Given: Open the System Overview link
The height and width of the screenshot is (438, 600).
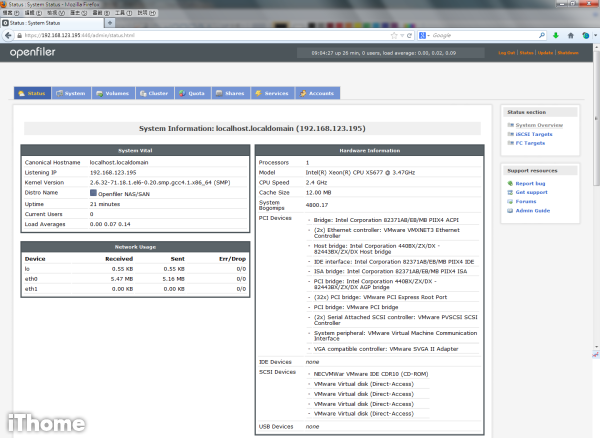Looking at the screenshot, I should pos(539,125).
